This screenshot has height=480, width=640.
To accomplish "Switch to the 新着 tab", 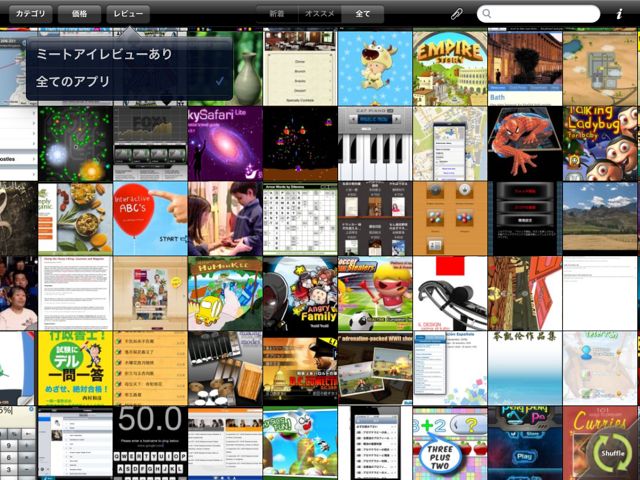I will [277, 13].
